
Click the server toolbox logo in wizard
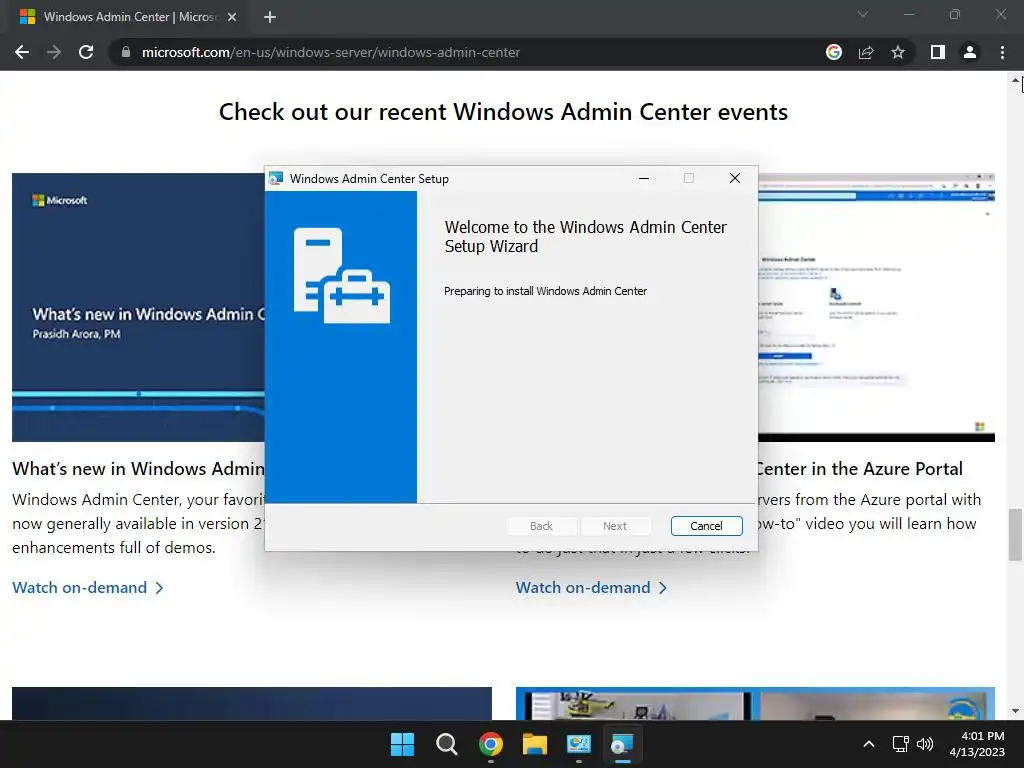pos(342,276)
